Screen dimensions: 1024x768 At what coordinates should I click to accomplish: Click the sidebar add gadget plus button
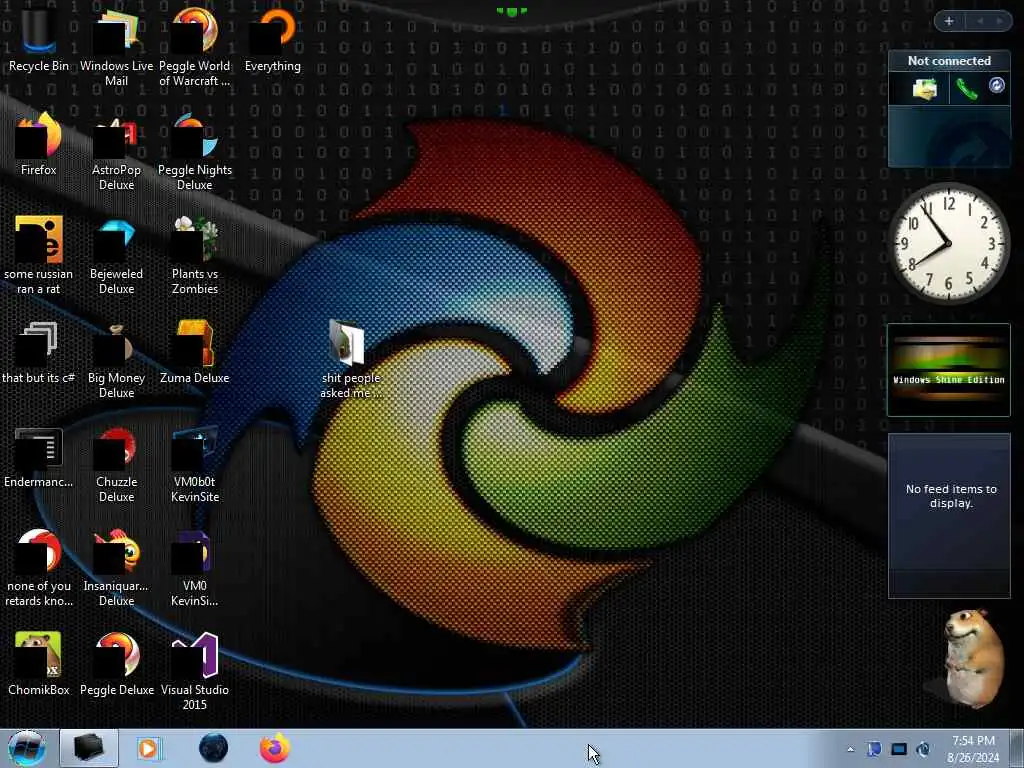pyautogui.click(x=949, y=22)
